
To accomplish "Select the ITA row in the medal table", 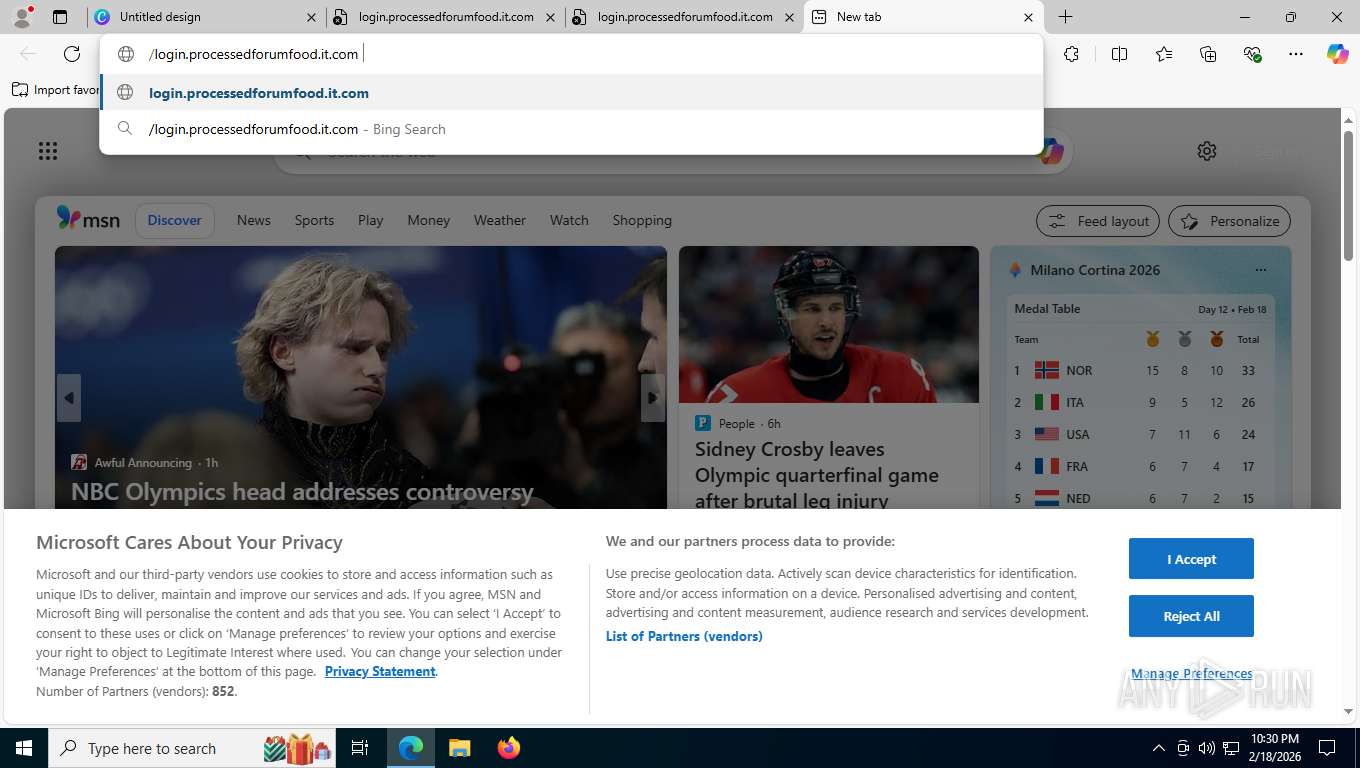I will (x=1138, y=402).
